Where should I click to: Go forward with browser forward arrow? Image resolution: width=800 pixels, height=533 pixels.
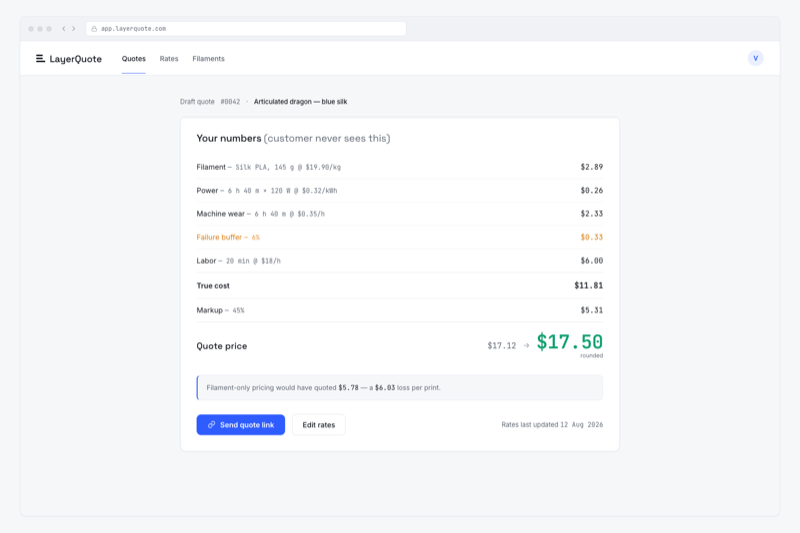[74, 29]
